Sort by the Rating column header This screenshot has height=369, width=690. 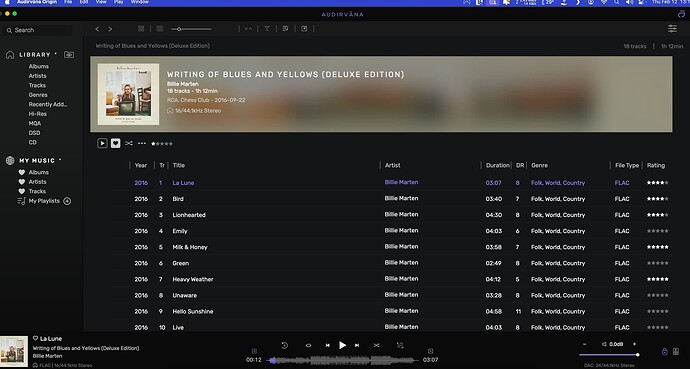tap(656, 165)
